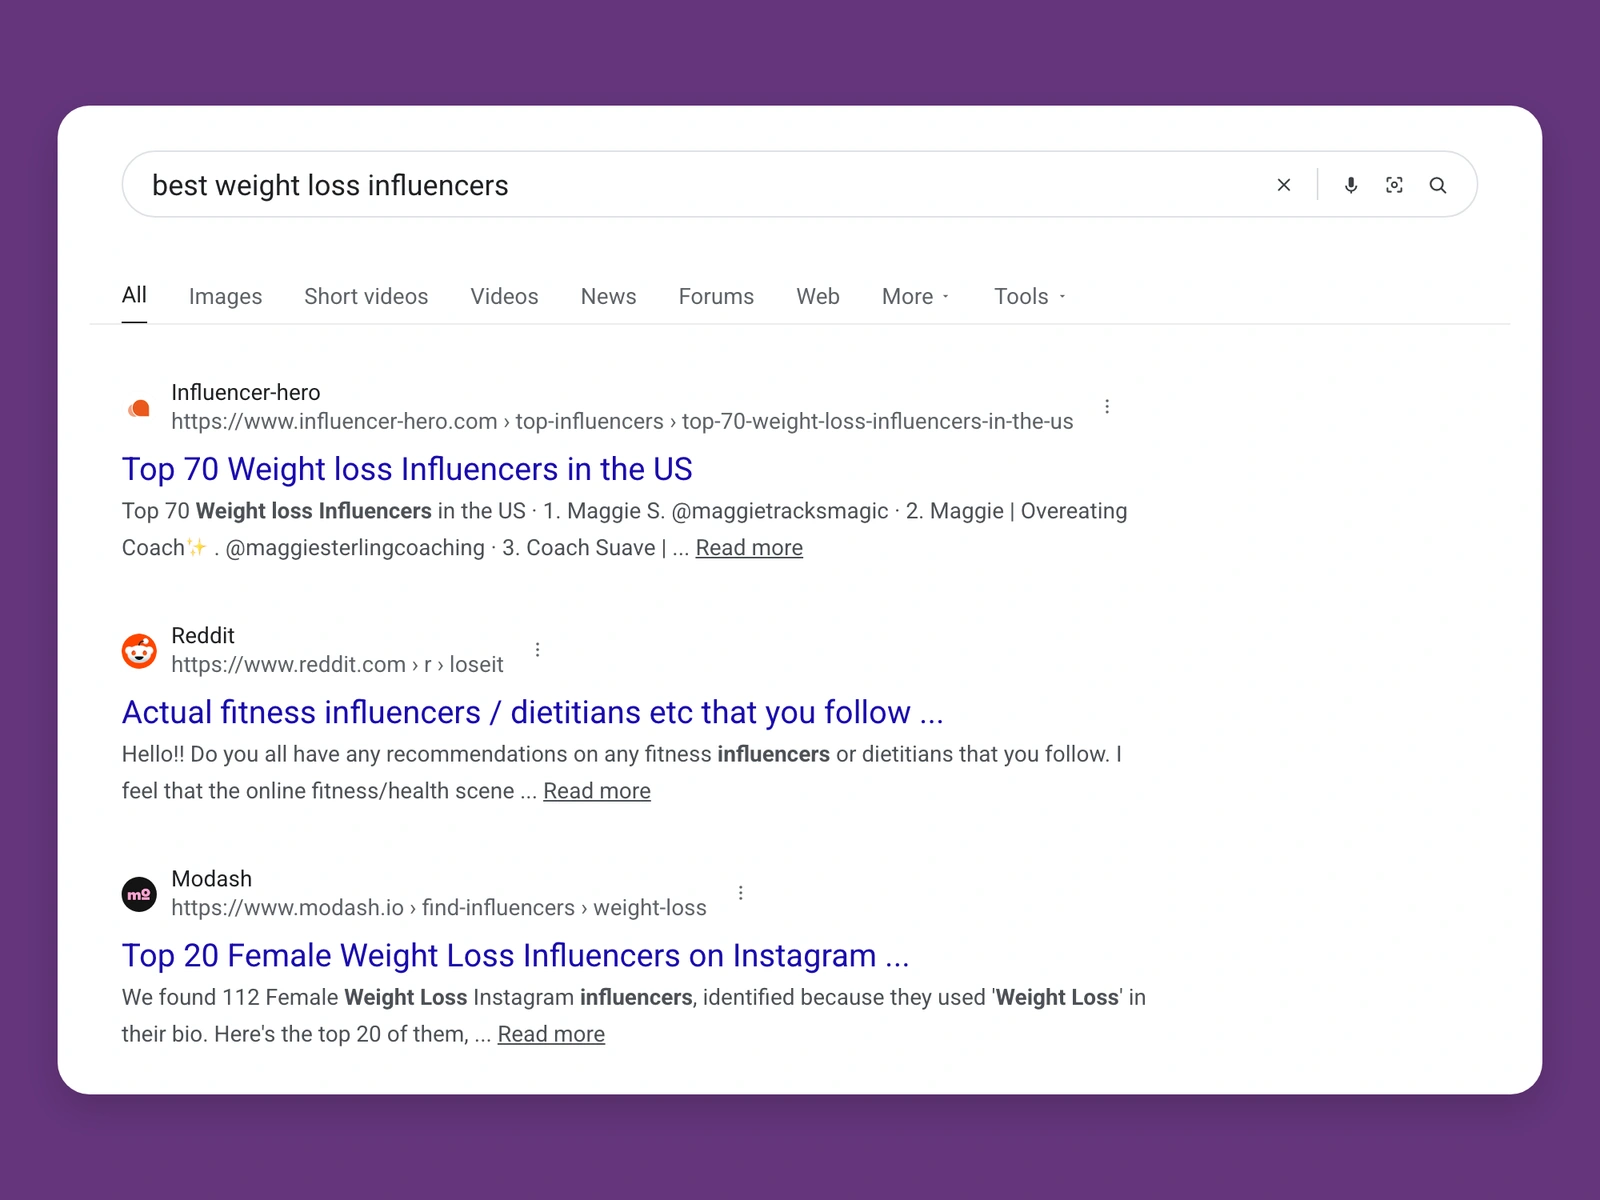The width and height of the screenshot is (1600, 1200).
Task: Open image search lens icon
Action: [x=1394, y=185]
